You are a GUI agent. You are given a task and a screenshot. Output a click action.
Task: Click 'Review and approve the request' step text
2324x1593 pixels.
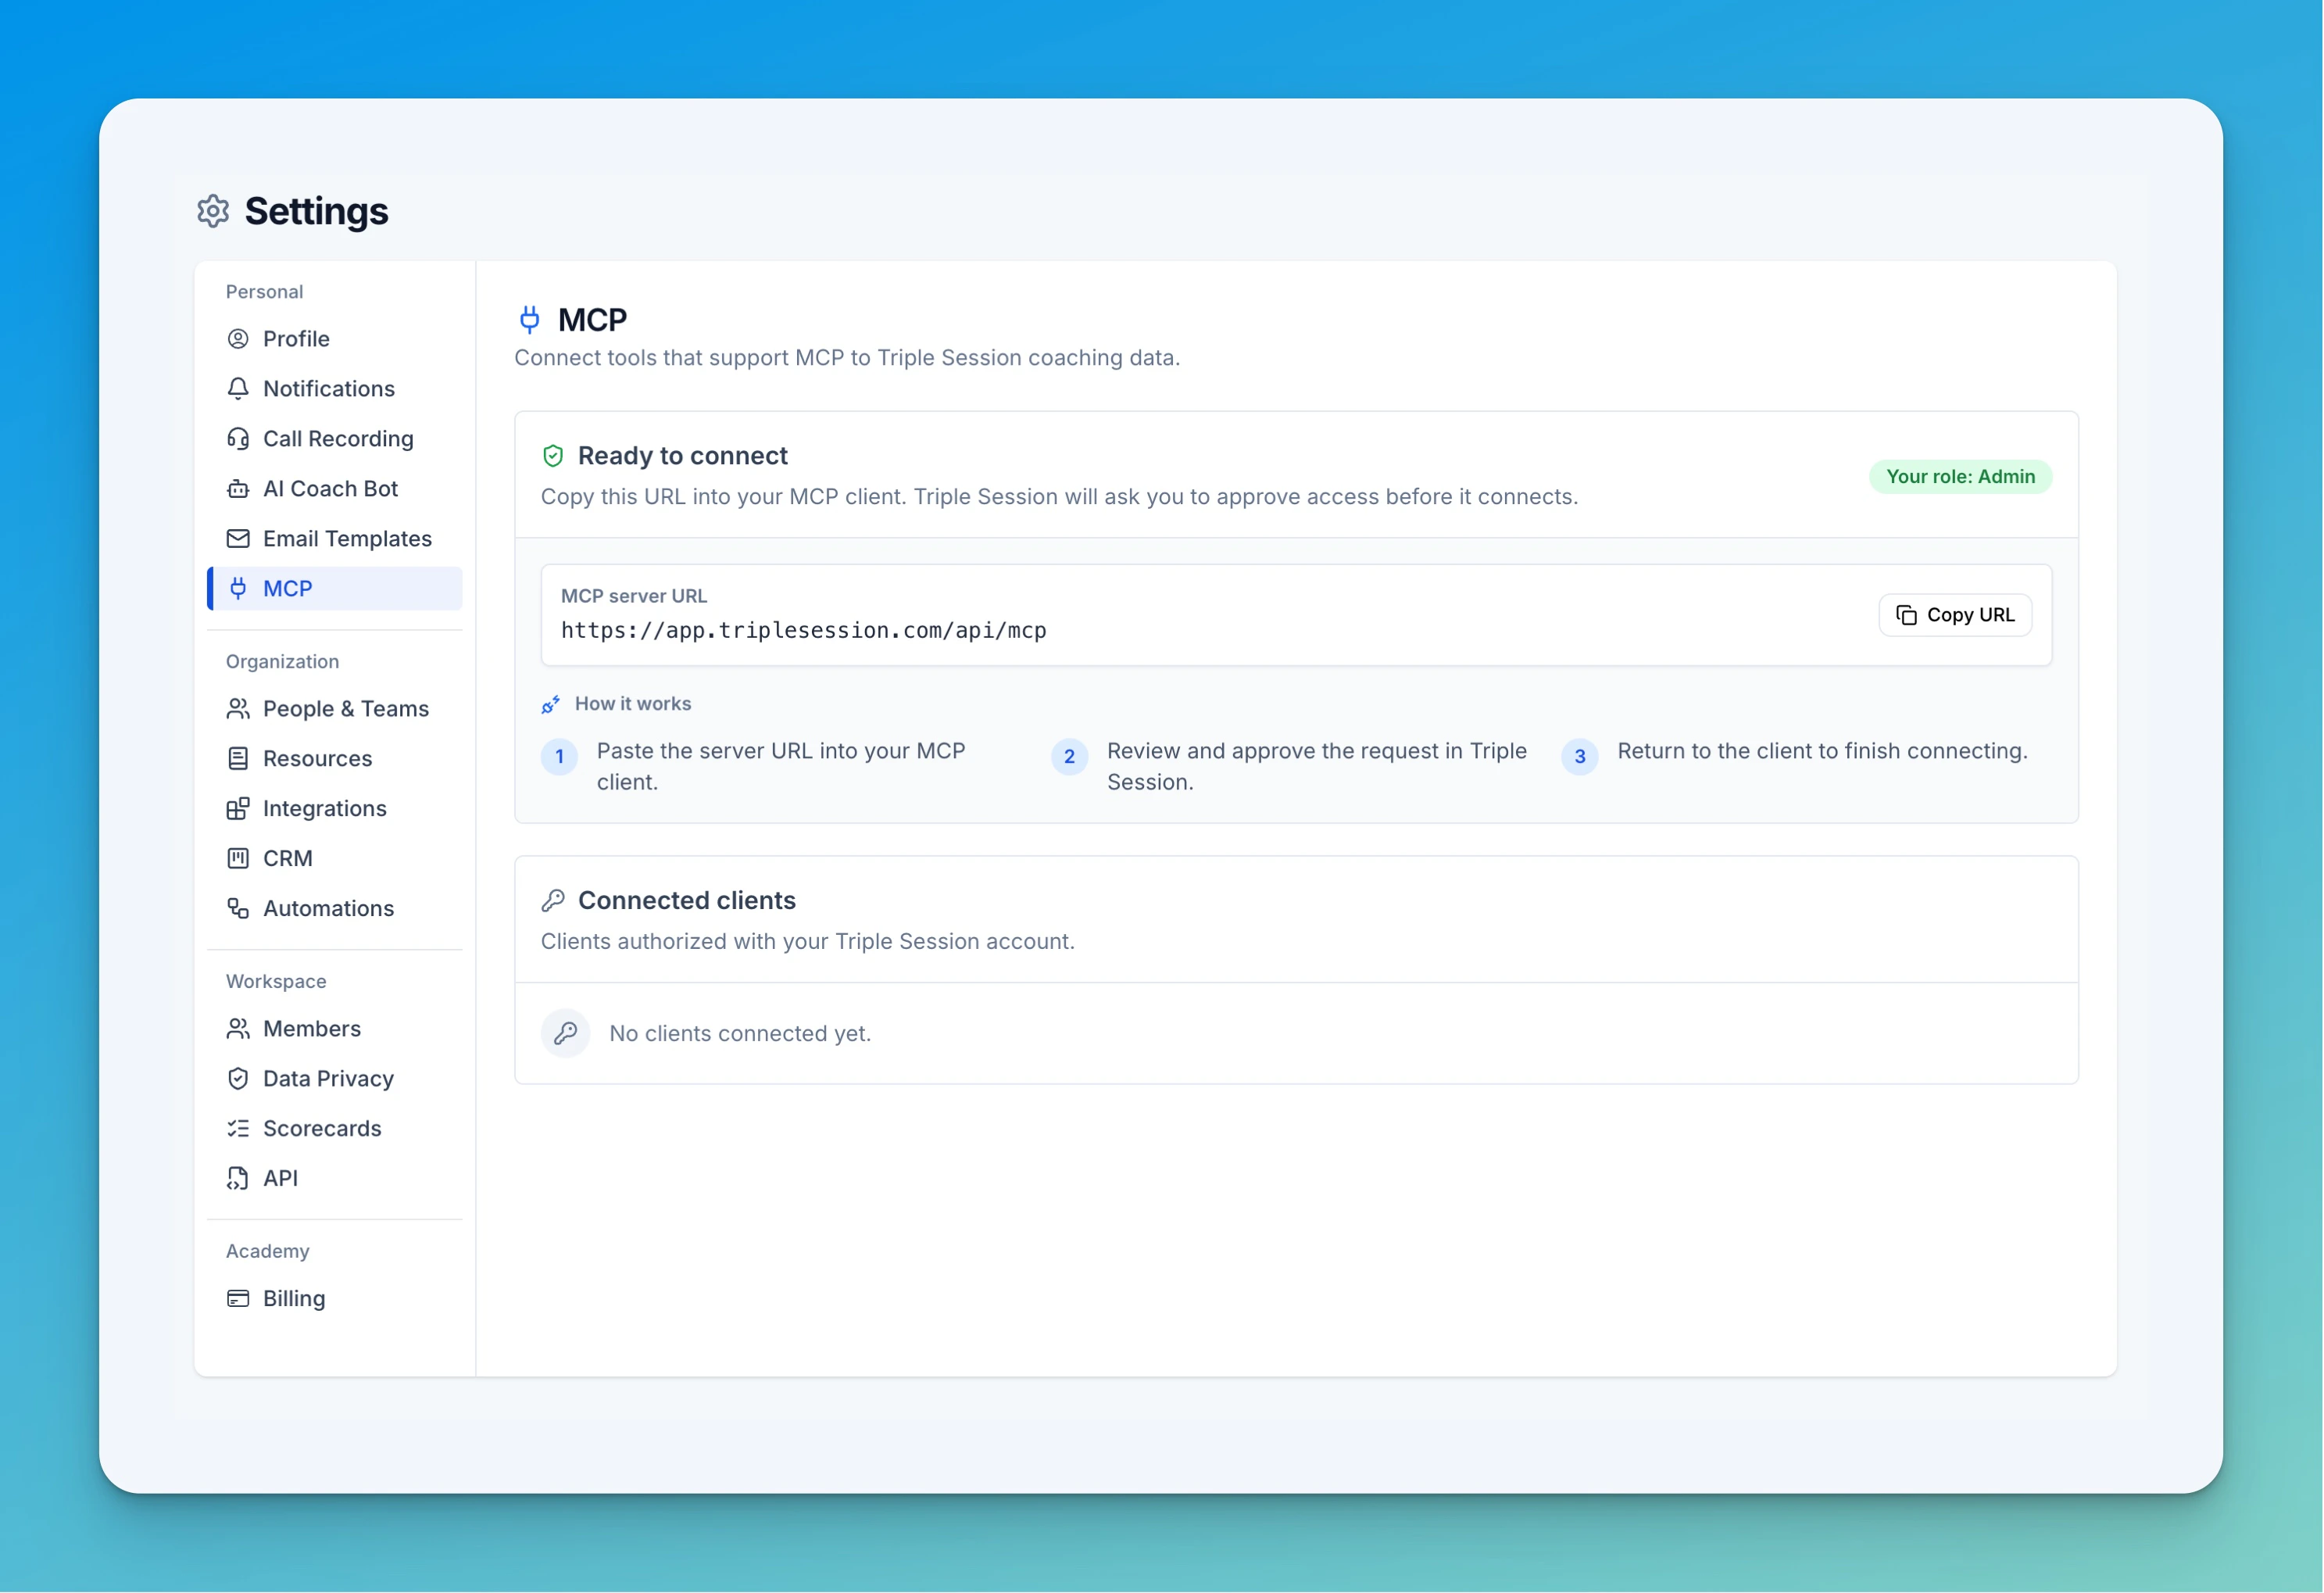tap(1317, 767)
